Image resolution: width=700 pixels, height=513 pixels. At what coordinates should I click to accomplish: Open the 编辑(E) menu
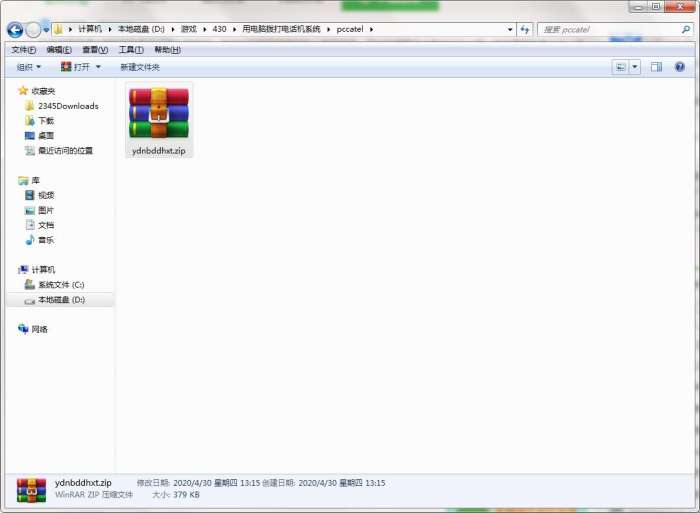[x=59, y=50]
